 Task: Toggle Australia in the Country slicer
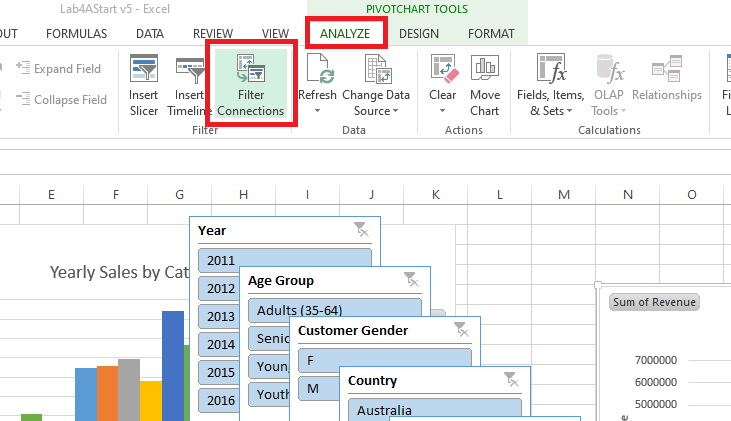click(434, 409)
